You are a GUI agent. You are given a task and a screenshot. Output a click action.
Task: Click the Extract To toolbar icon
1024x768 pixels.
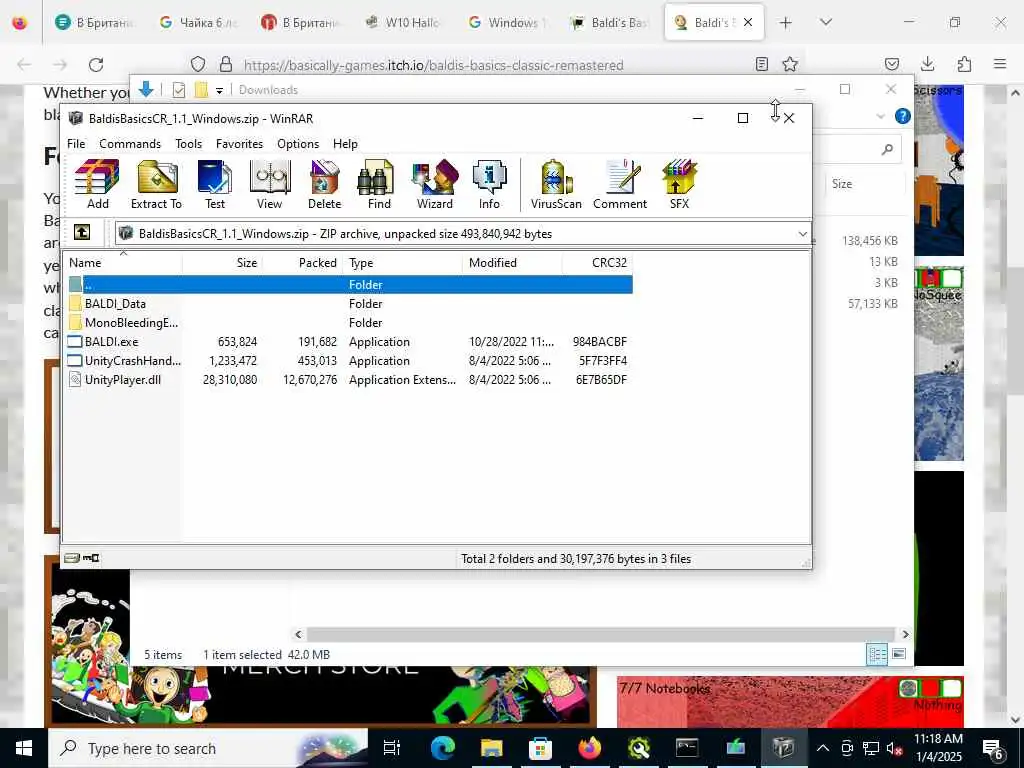pyautogui.click(x=156, y=184)
